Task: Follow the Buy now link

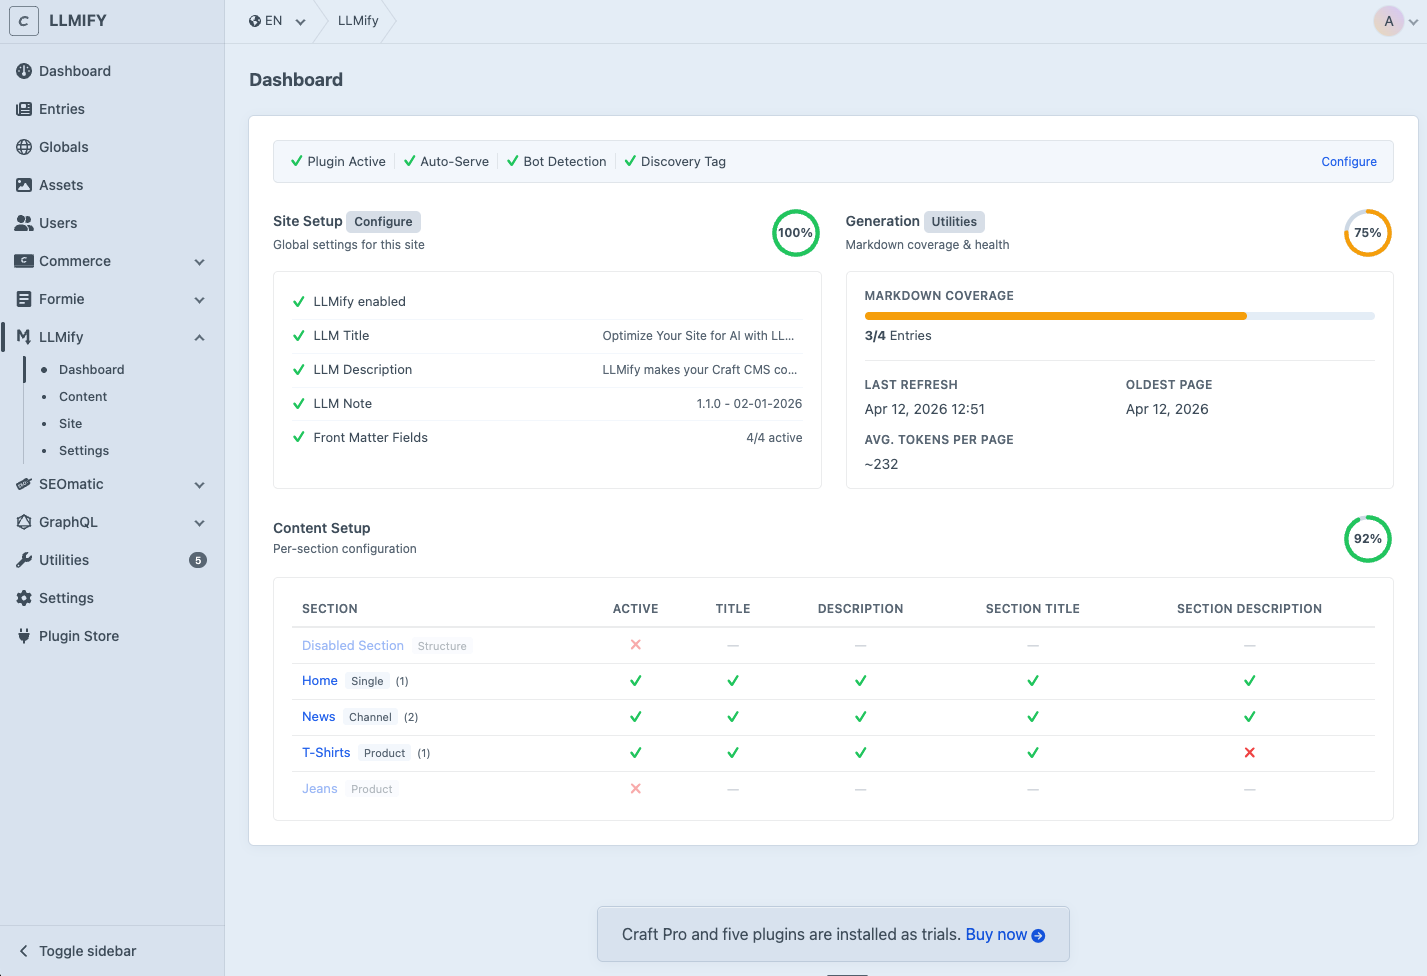Action: (996, 934)
